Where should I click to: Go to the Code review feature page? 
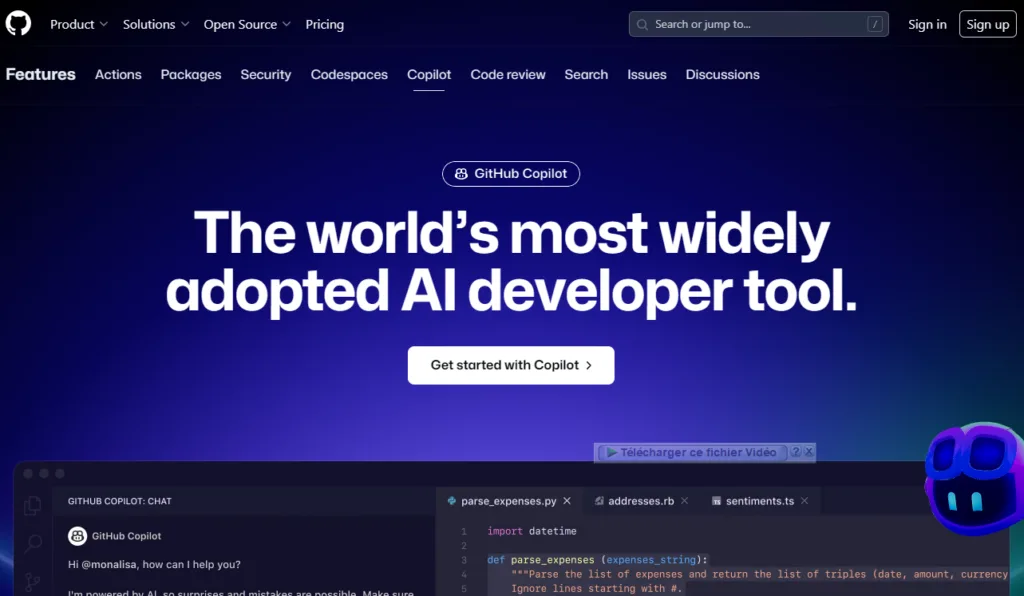[x=508, y=74]
